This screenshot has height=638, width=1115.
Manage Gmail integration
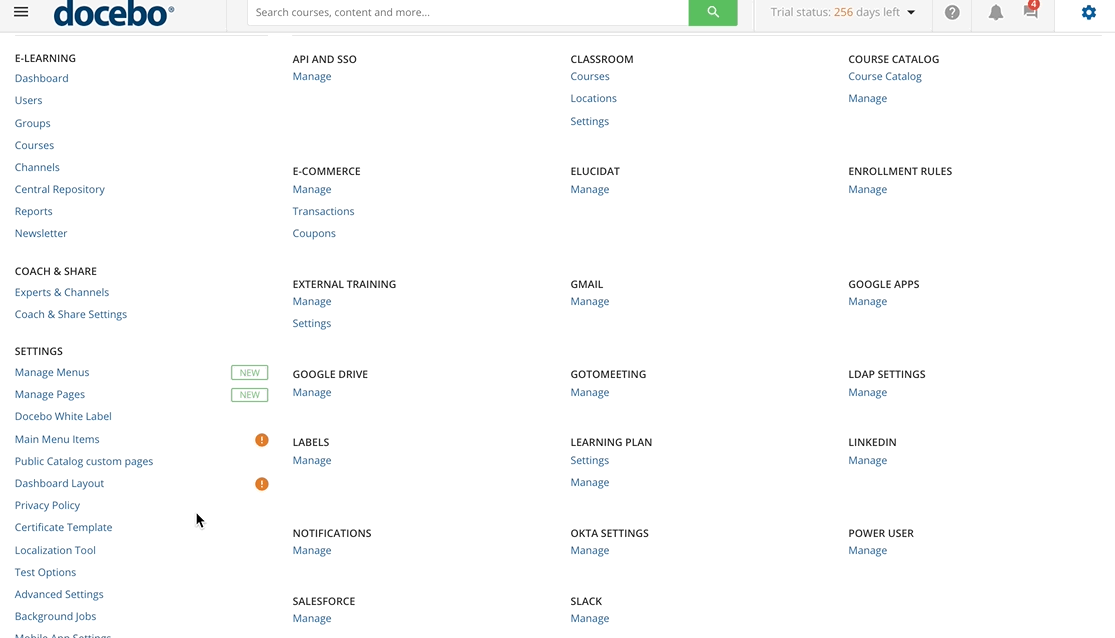pyautogui.click(x=590, y=302)
